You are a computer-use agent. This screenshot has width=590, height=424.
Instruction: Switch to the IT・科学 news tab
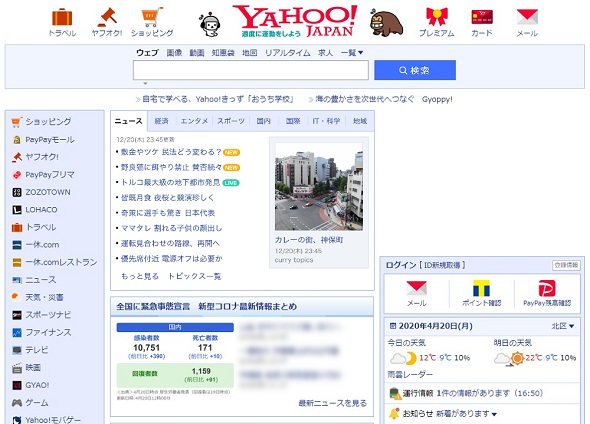point(326,121)
